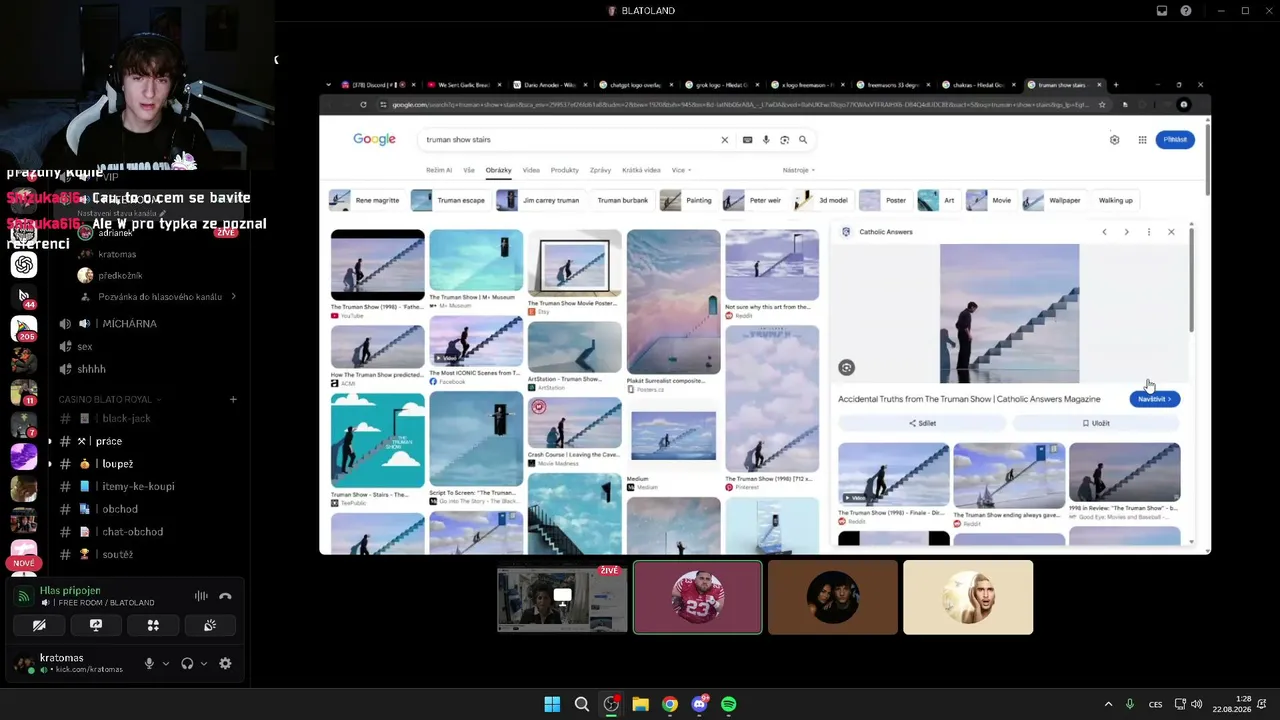Image resolution: width=1280 pixels, height=720 pixels.
Task: Open taskbar Search
Action: click(581, 704)
